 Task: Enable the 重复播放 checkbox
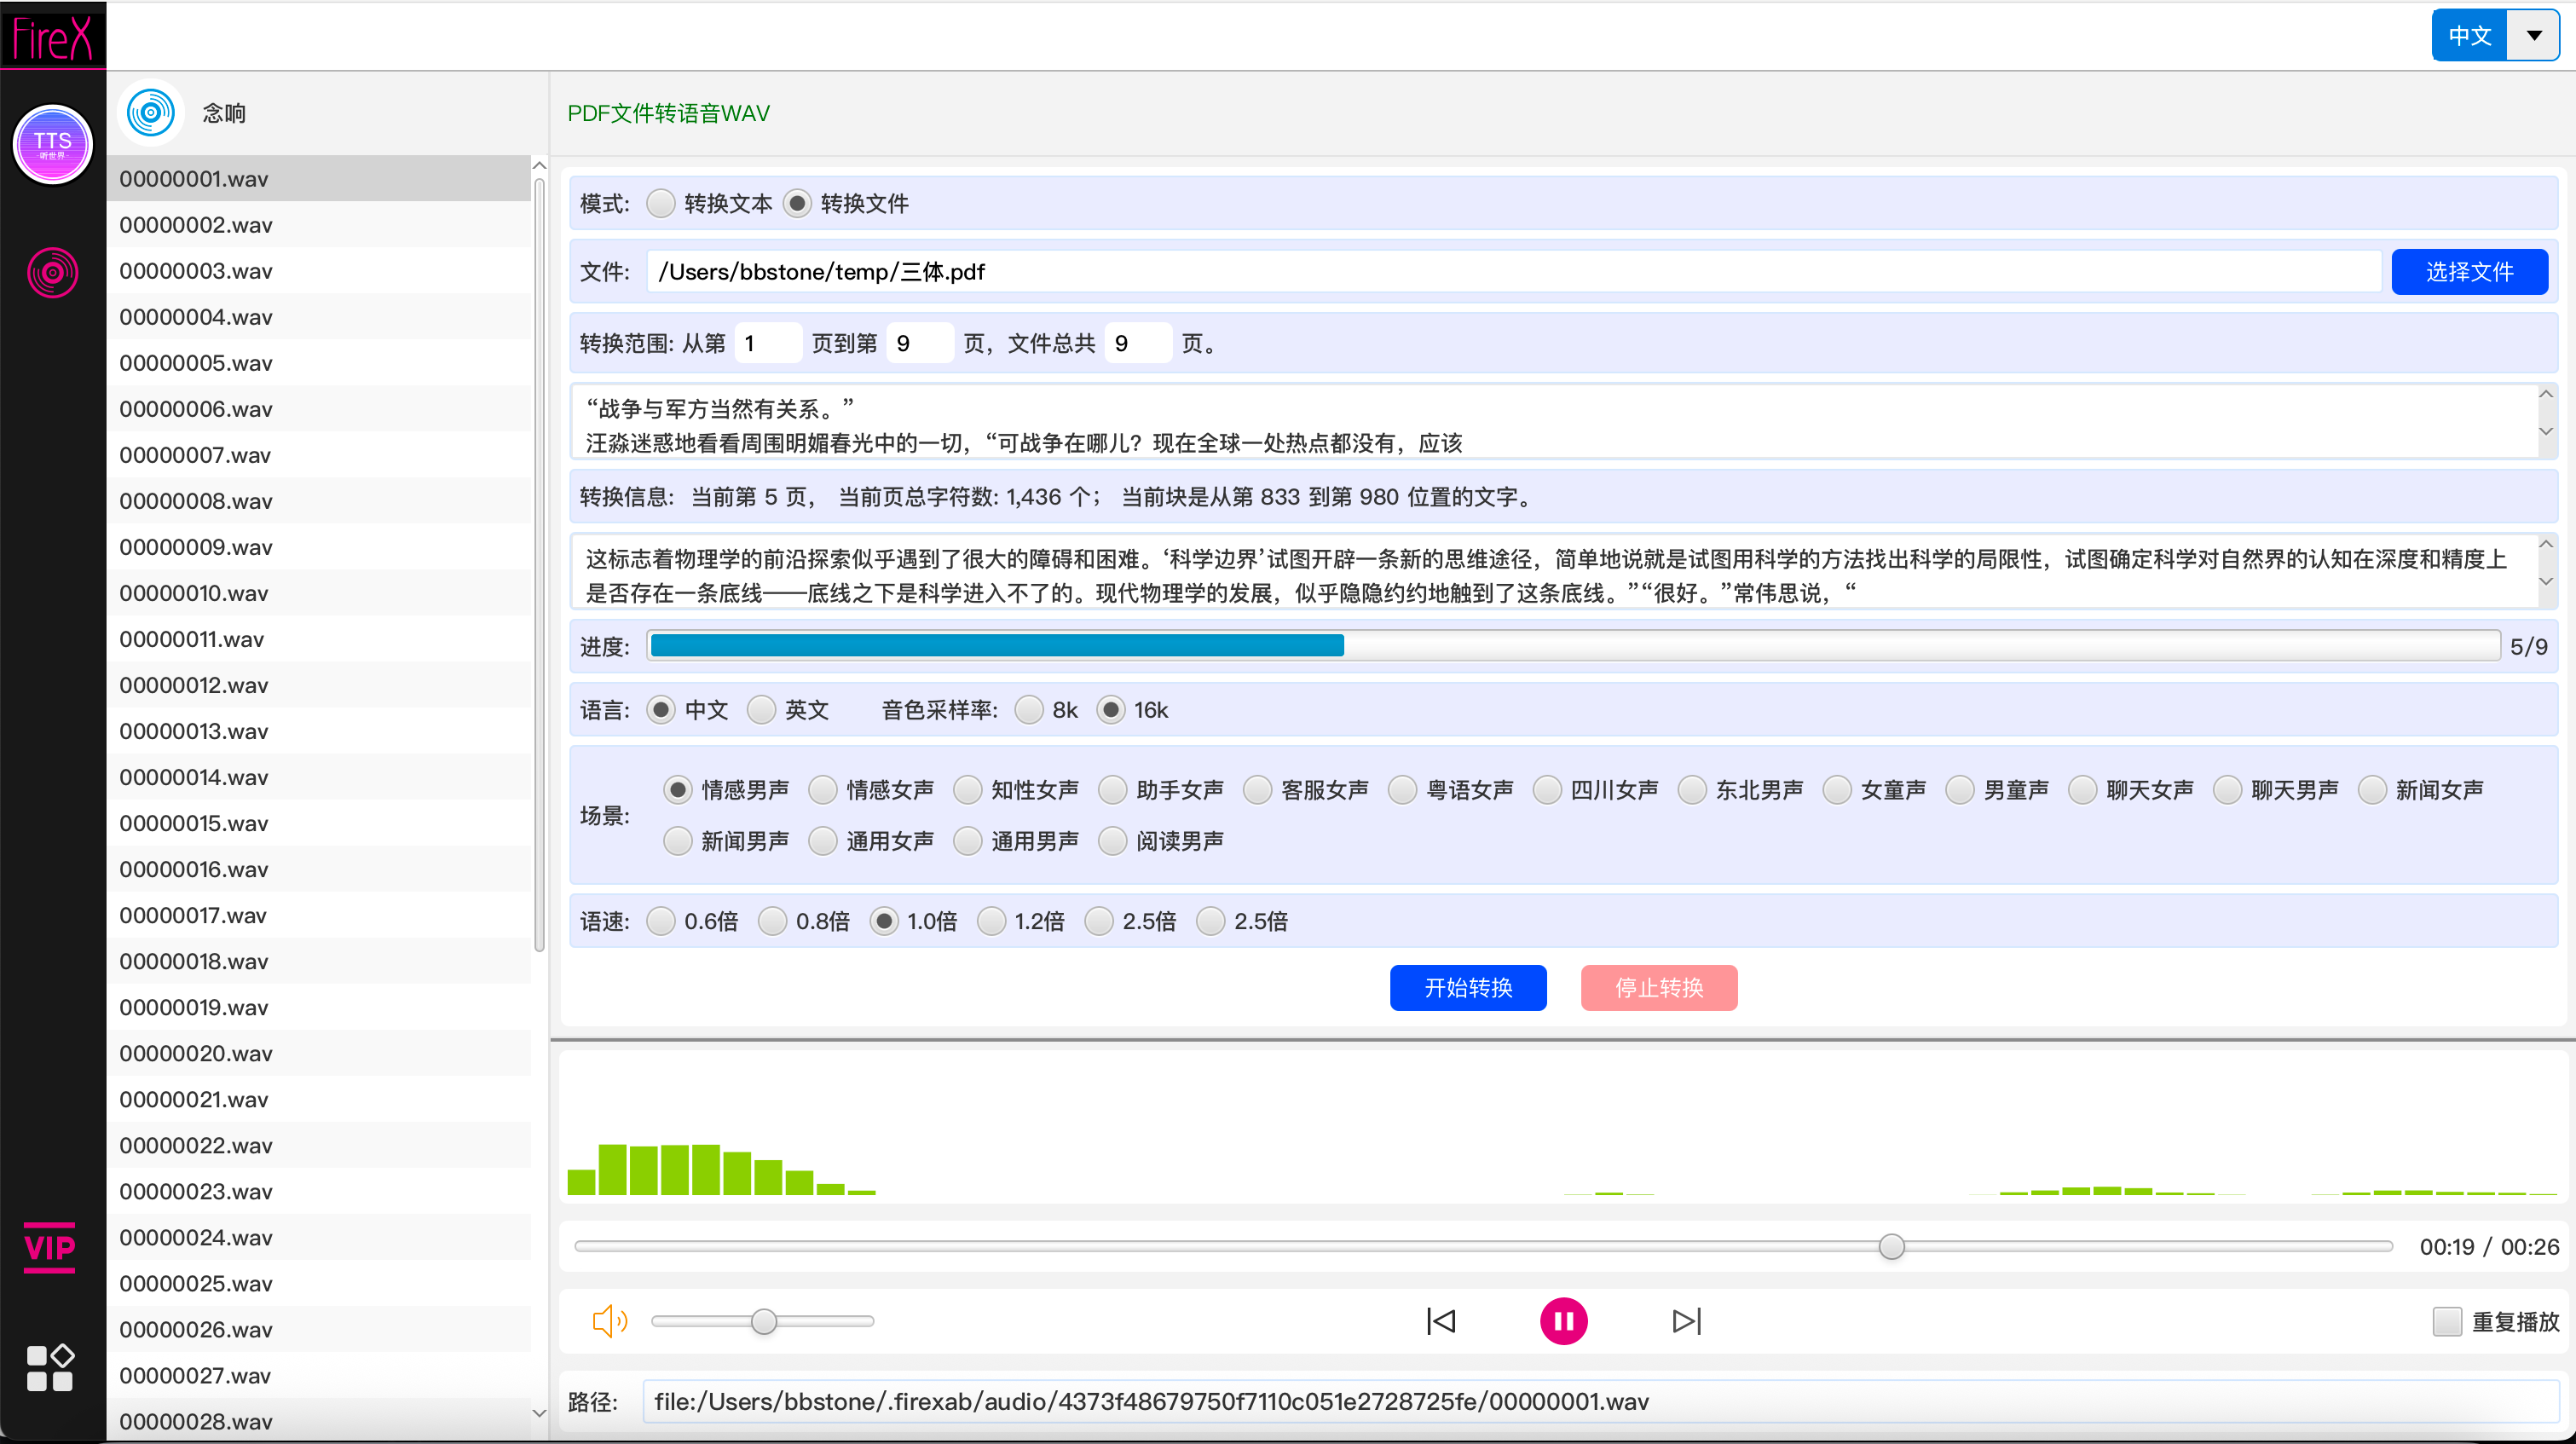[2446, 1321]
